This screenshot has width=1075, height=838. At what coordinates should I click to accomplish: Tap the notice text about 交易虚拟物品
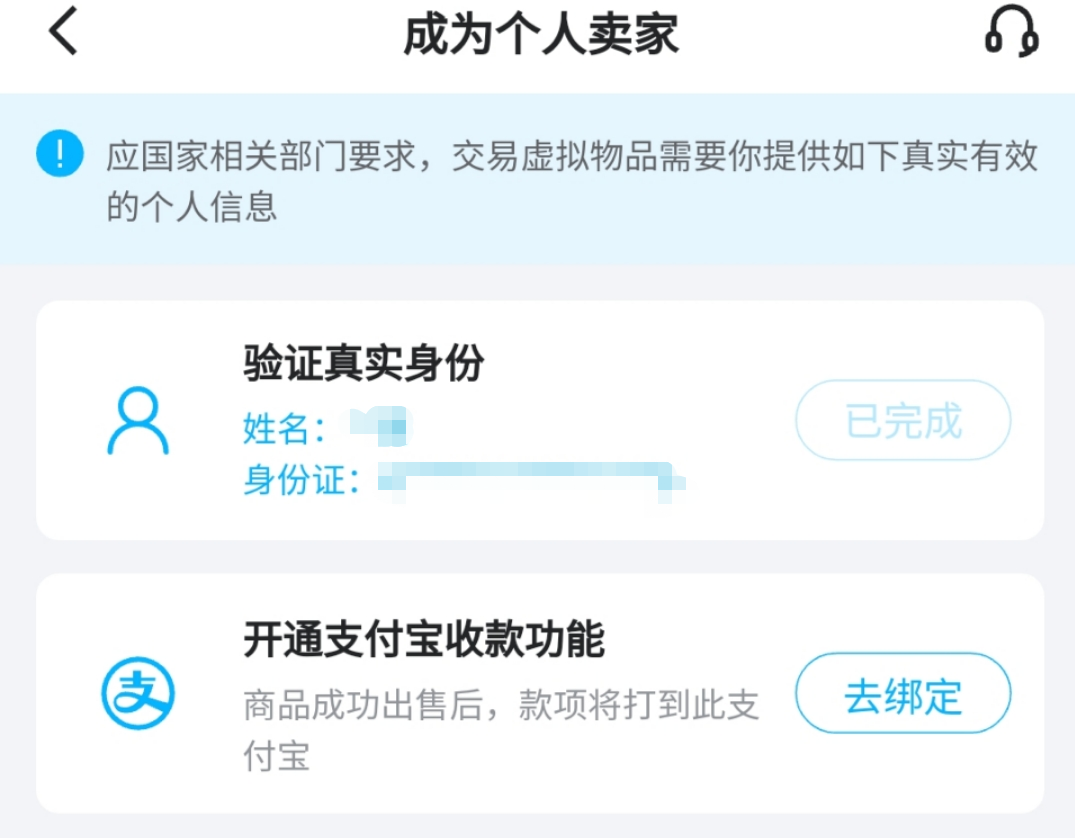coord(572,156)
